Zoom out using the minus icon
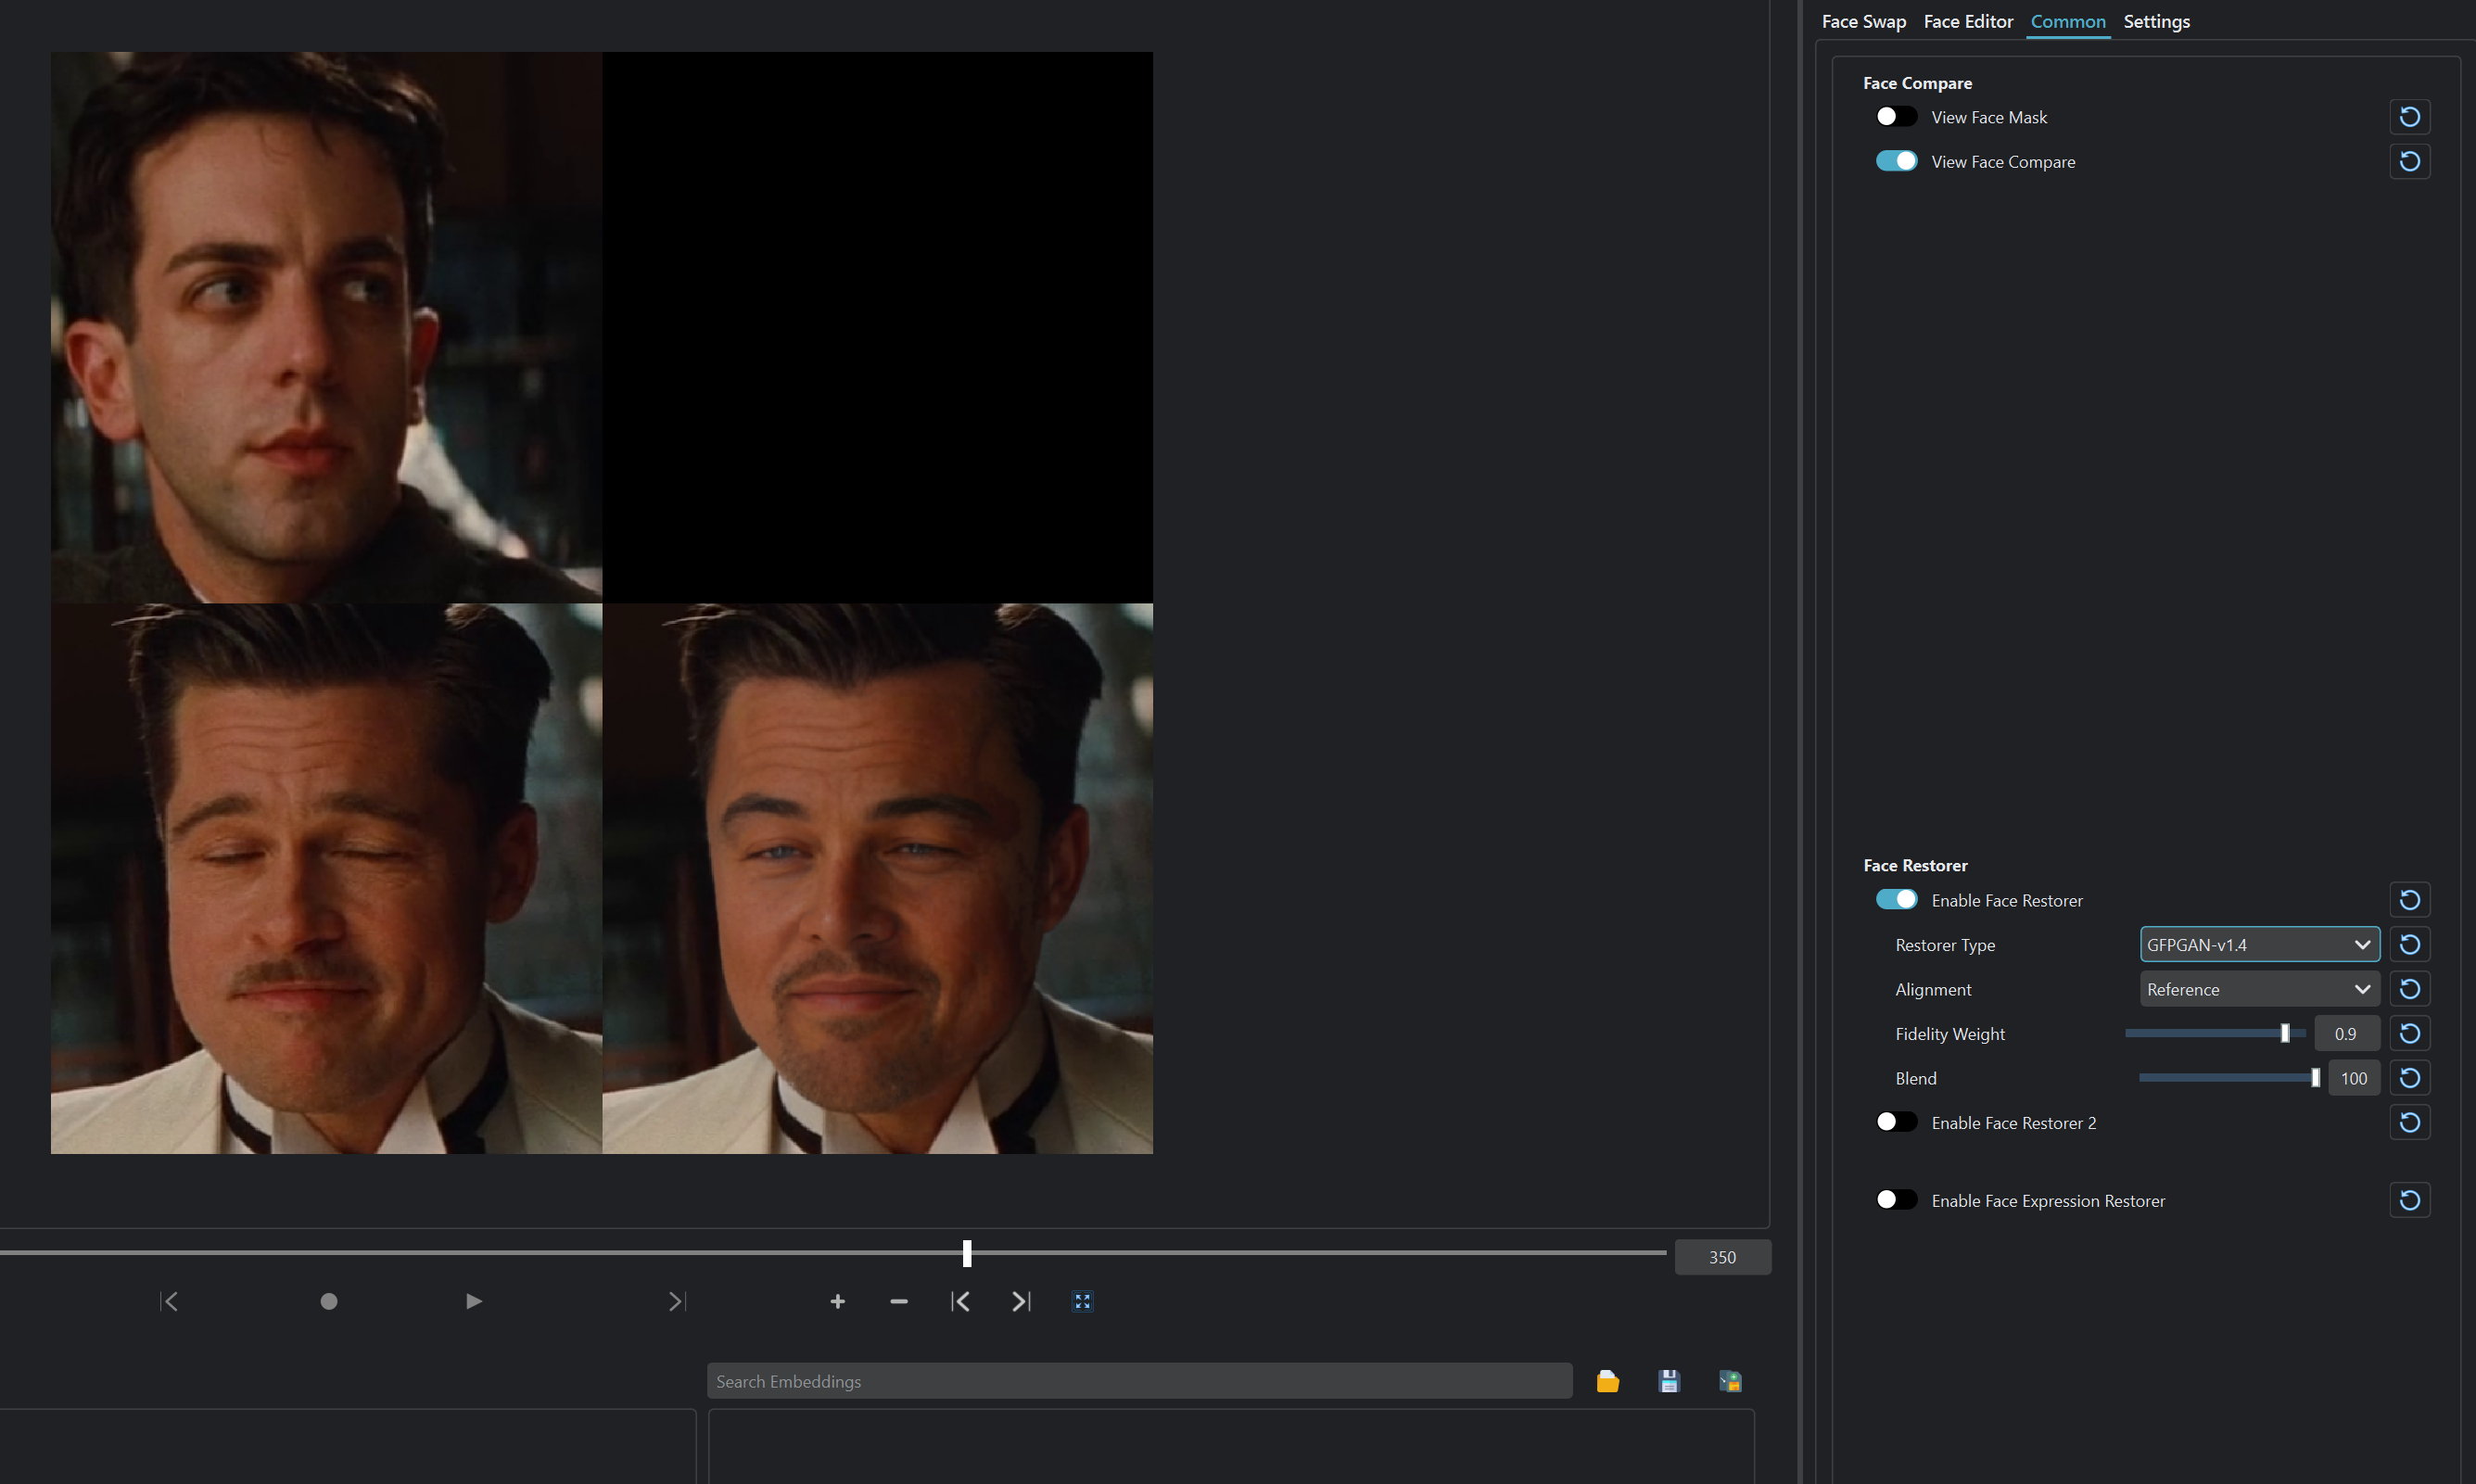The image size is (2476, 1484). click(x=898, y=1301)
